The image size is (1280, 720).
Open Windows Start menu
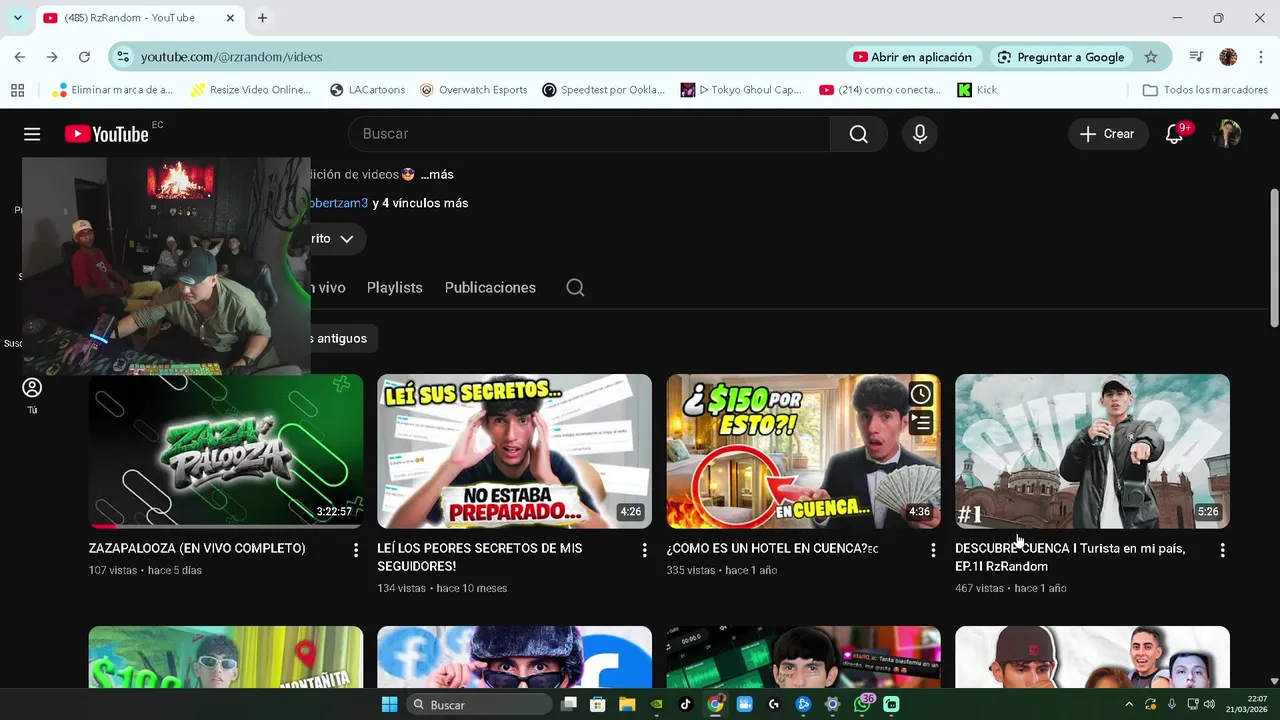click(389, 704)
